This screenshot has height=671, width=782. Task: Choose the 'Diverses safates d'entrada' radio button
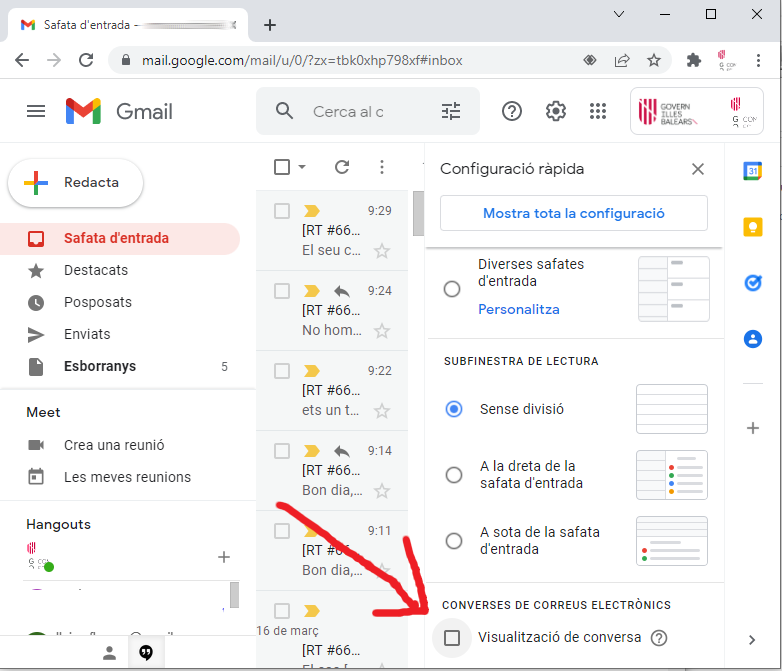452,289
